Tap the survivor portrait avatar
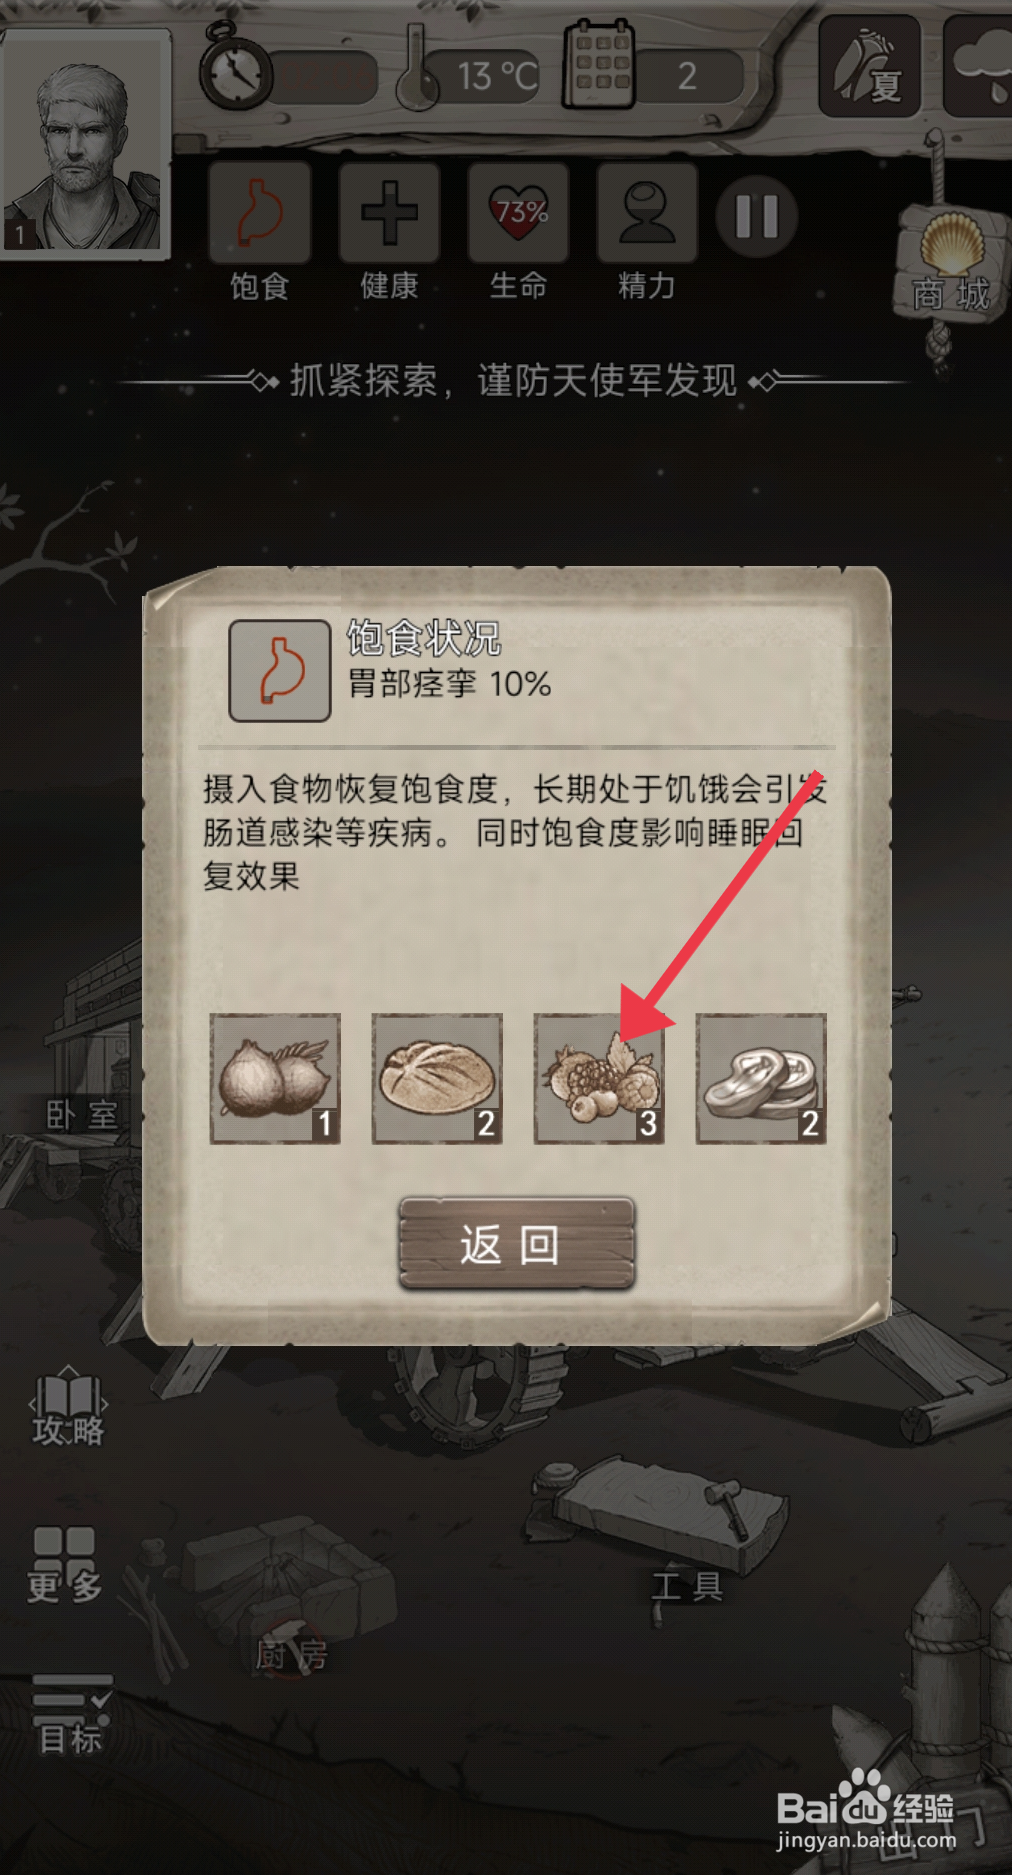 coord(85,145)
